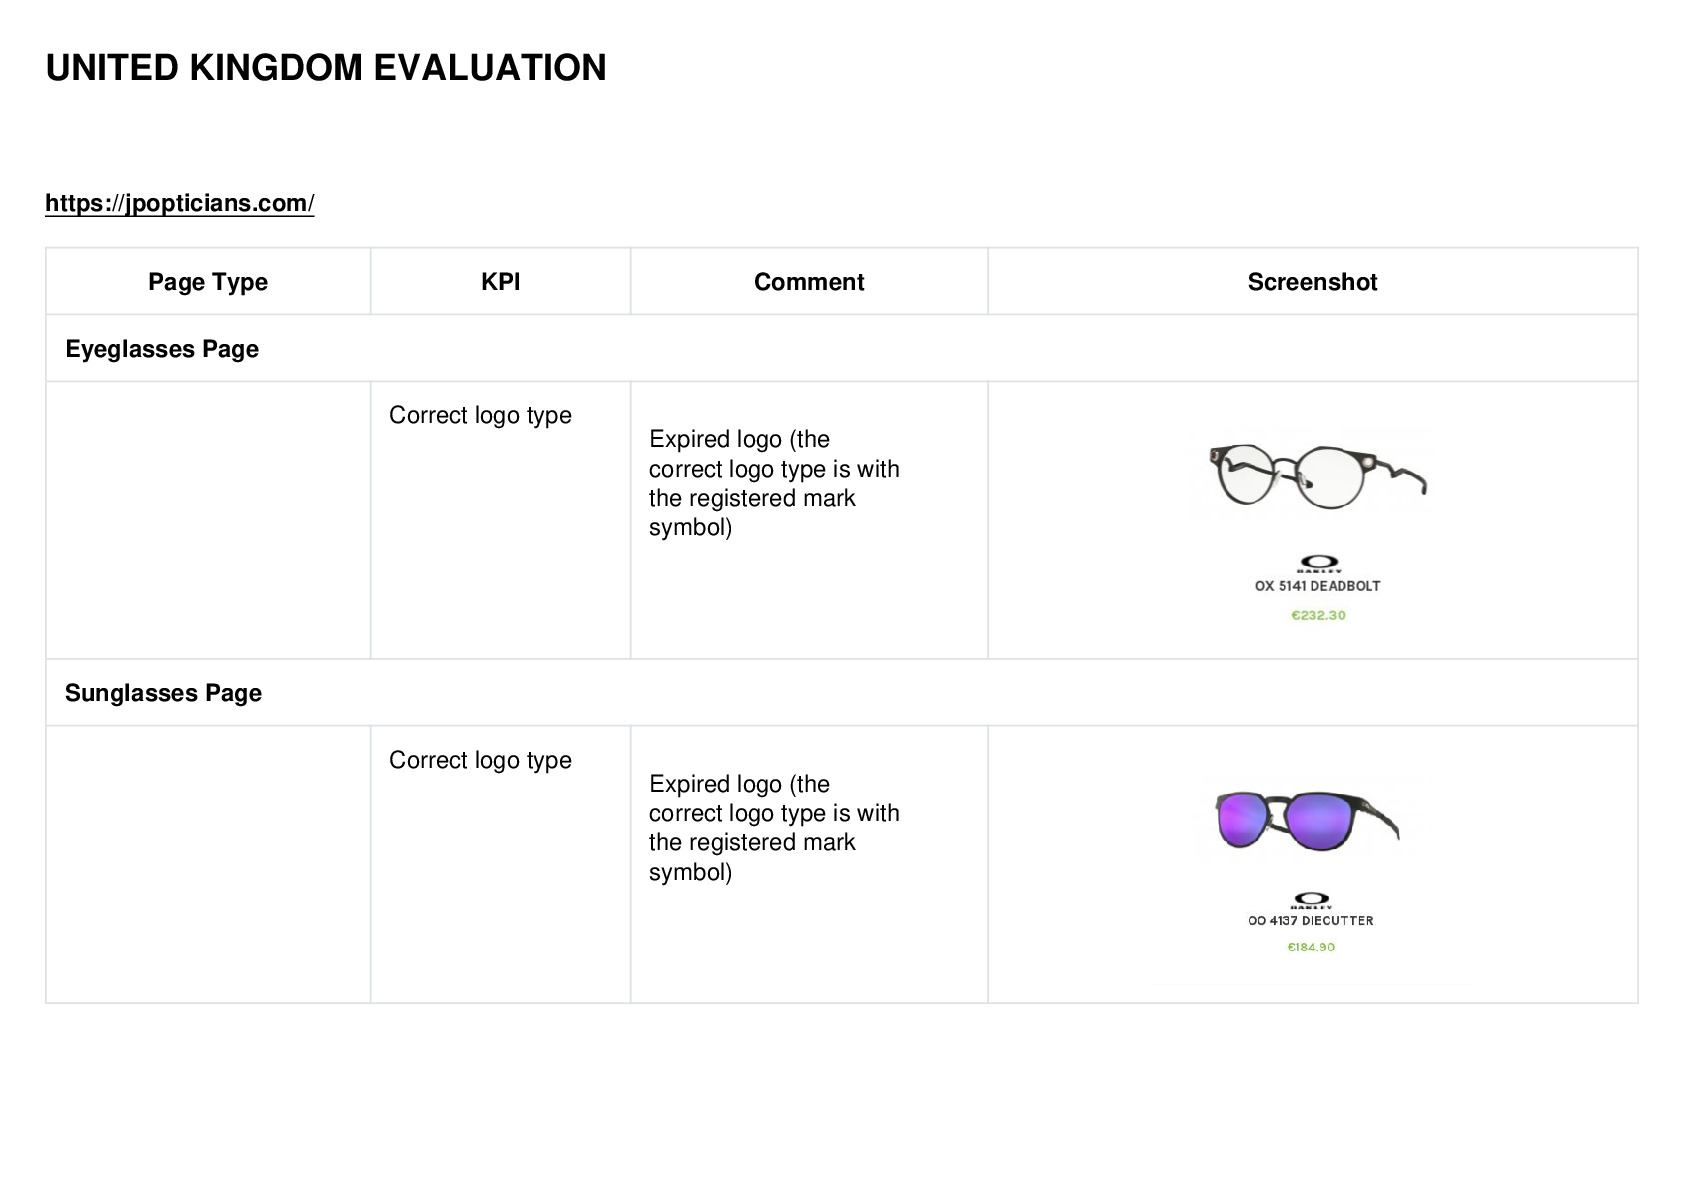1684x1191 pixels.
Task: Click the Screenshot column header
Action: (x=1312, y=282)
